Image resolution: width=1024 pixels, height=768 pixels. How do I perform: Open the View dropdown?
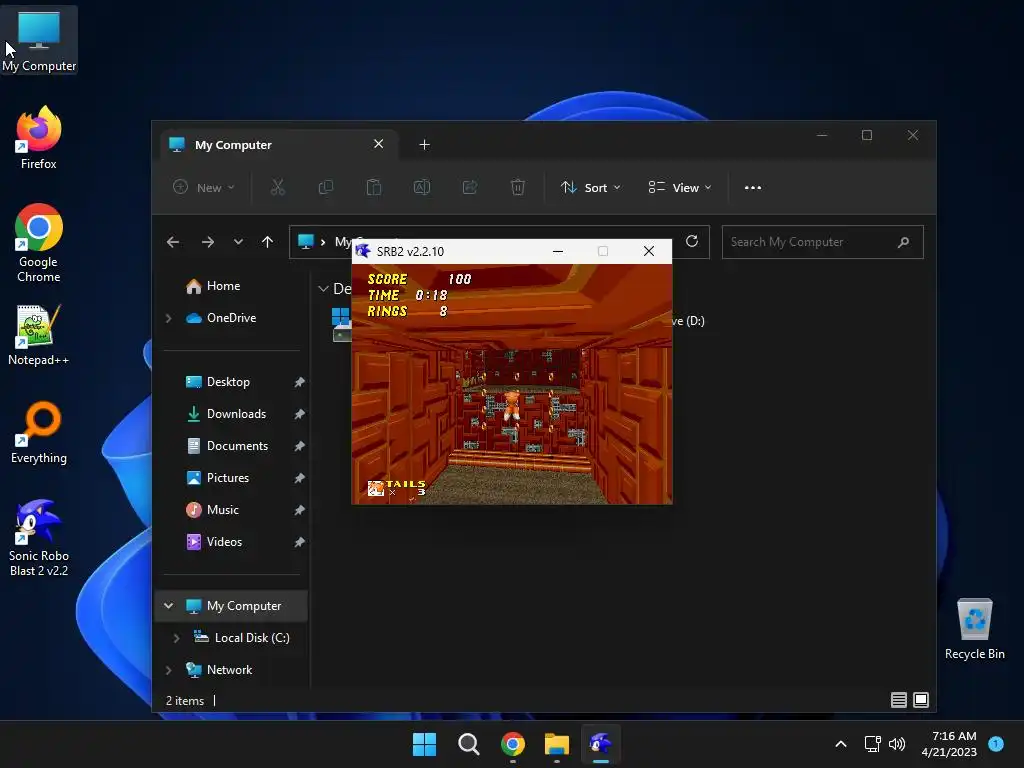pos(679,187)
